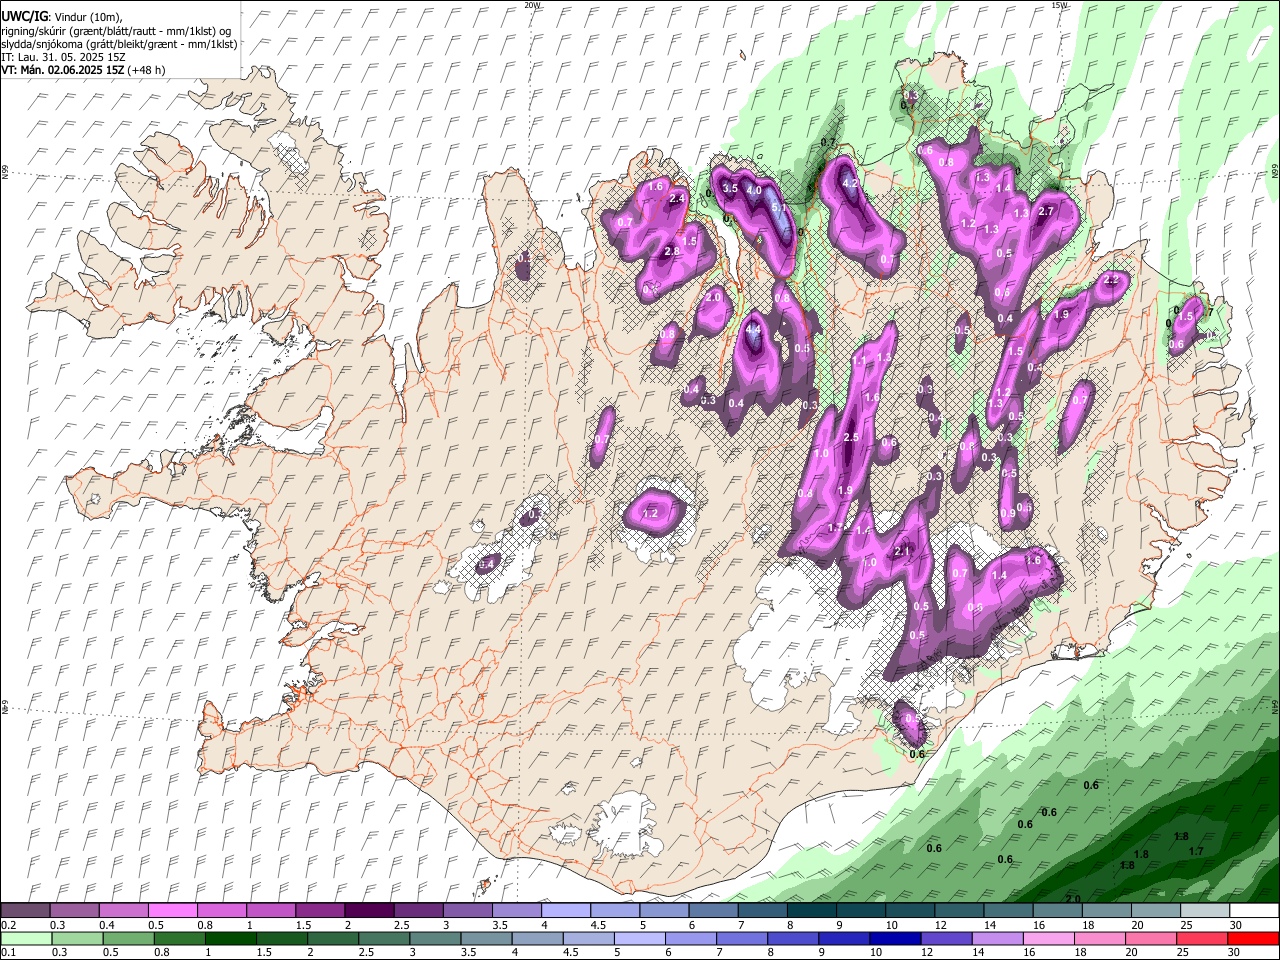Image resolution: width=1280 pixels, height=960 pixels.
Task: Pick the lavender rain swatch for 14–16
Action: click(997, 938)
